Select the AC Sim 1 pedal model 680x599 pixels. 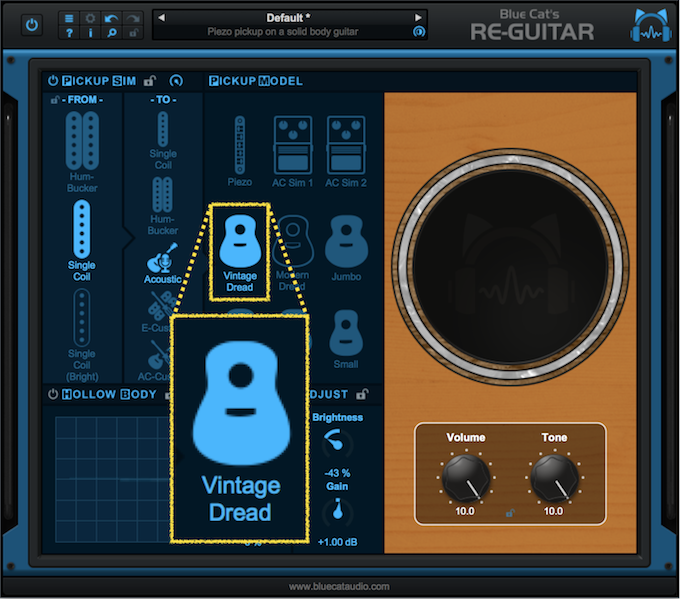292,152
